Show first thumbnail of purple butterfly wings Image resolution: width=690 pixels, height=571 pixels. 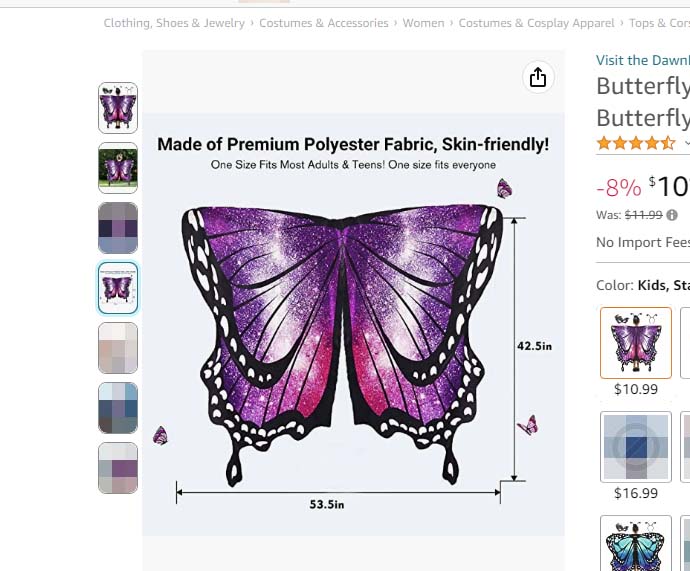click(x=118, y=108)
